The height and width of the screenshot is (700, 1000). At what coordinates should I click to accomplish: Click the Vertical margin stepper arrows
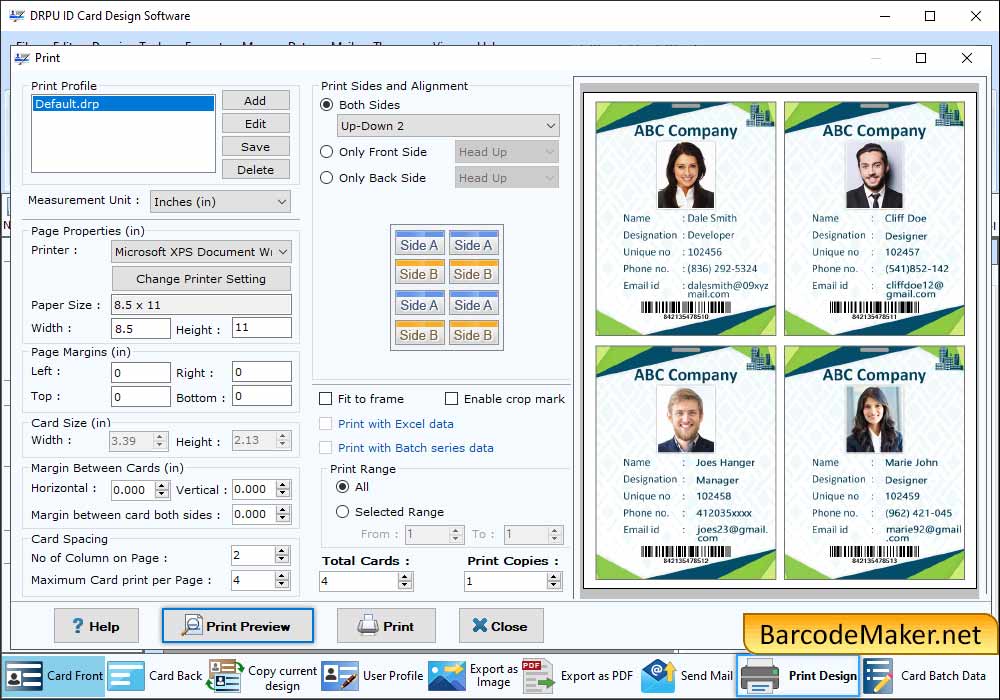coord(283,489)
